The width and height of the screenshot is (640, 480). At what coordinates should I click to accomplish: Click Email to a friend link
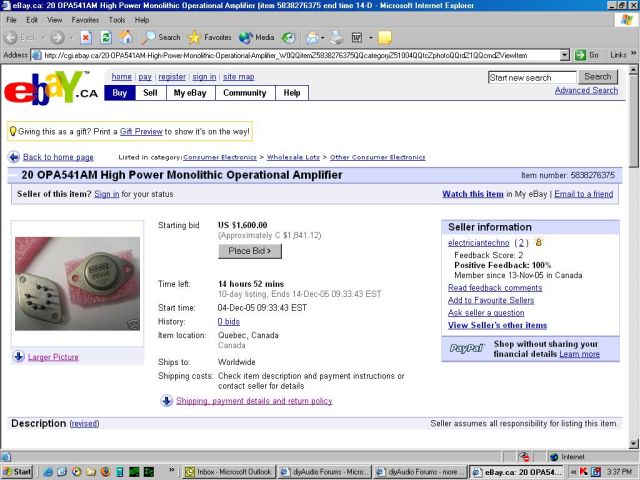584,194
